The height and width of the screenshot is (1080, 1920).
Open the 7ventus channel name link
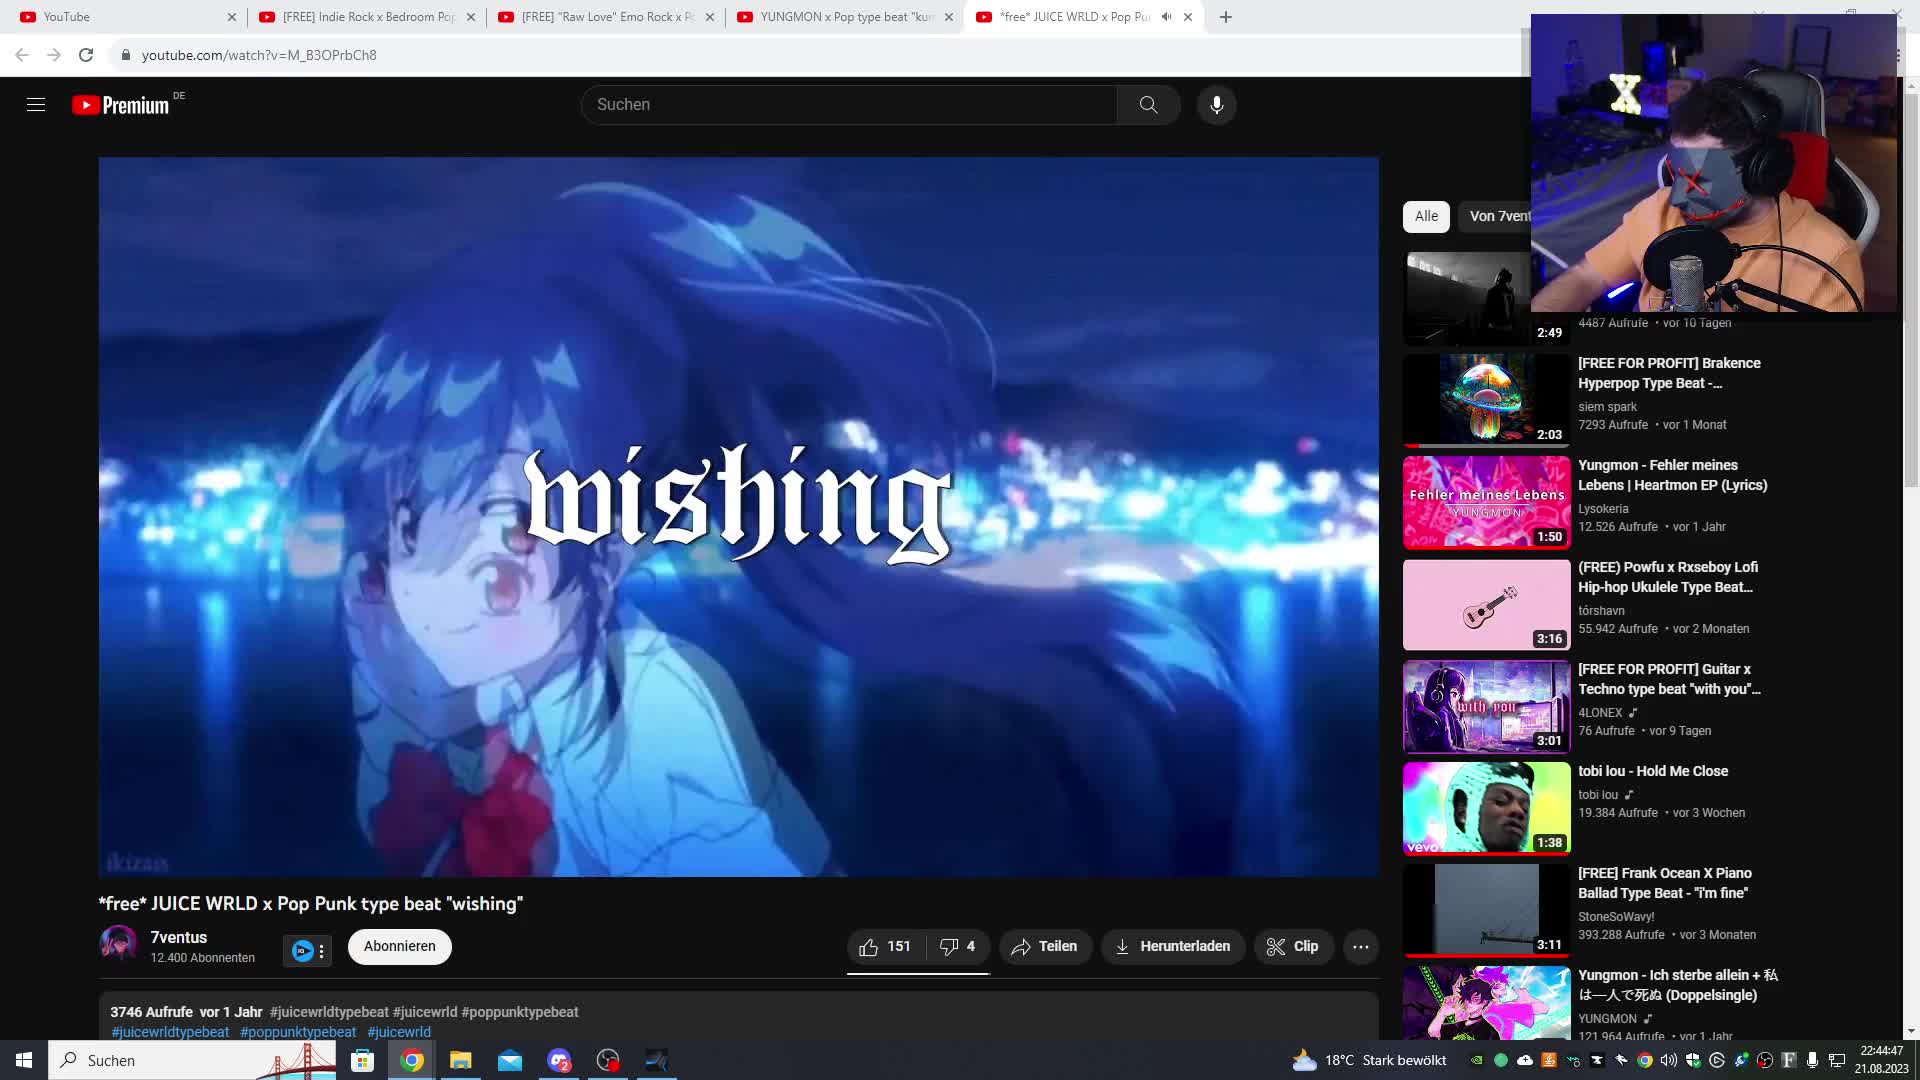coord(179,937)
